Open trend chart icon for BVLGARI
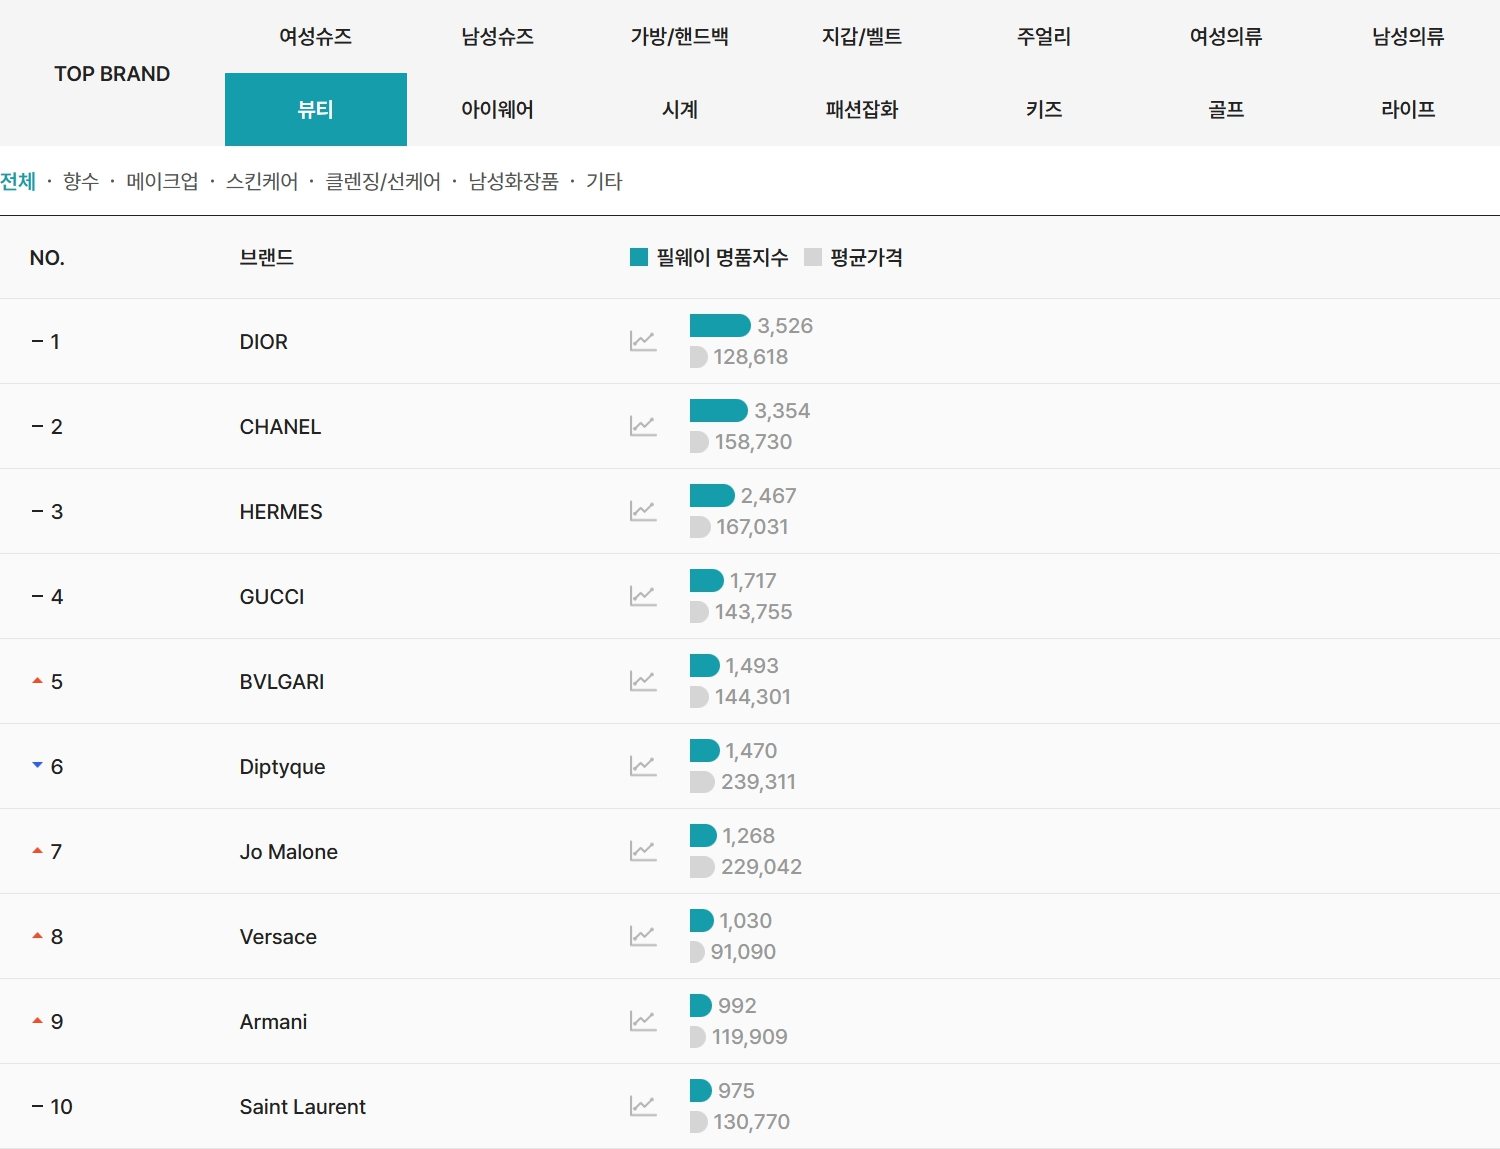This screenshot has height=1149, width=1500. (643, 681)
